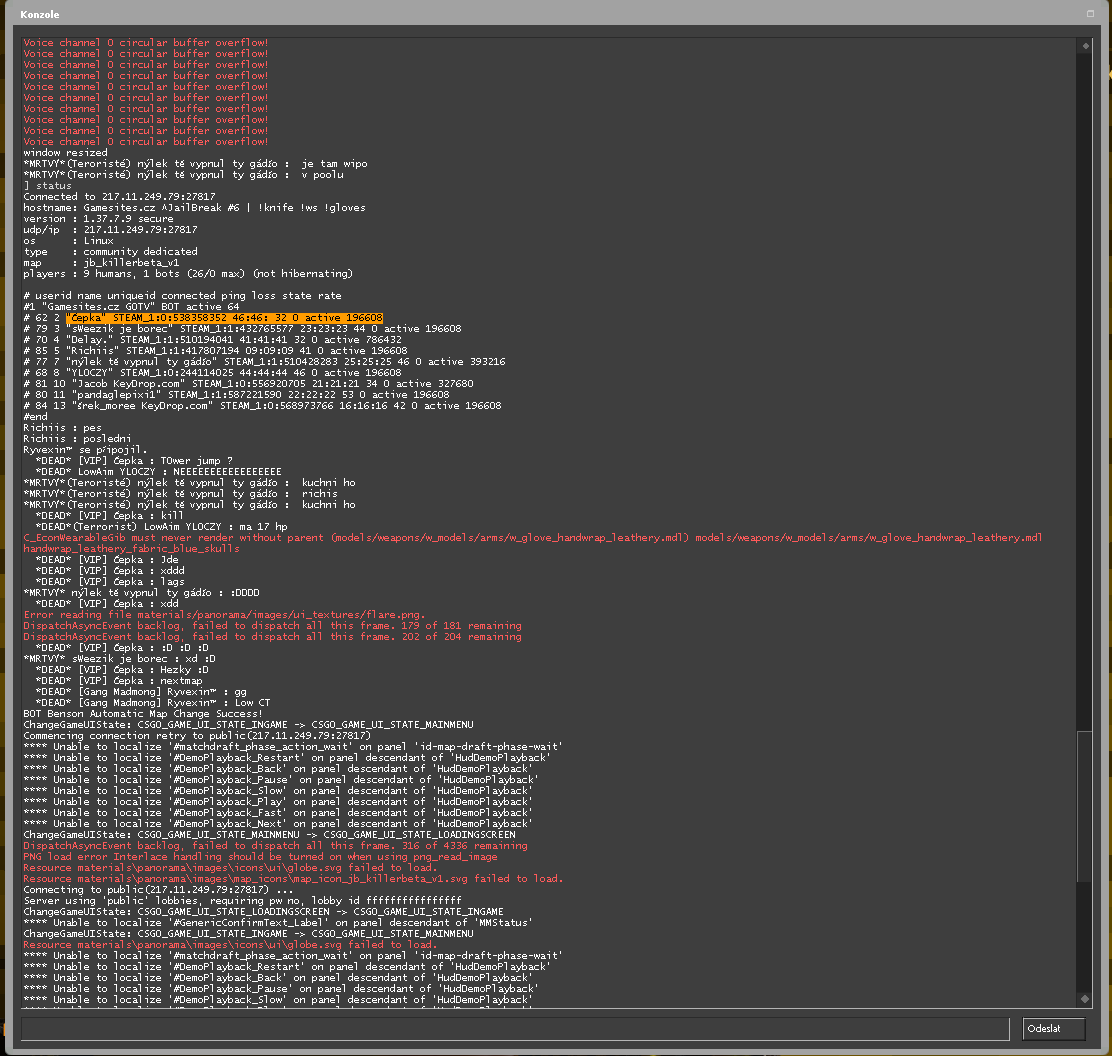This screenshot has width=1112, height=1056.
Task: Click the "#end" line in output
Action: pyautogui.click(x=36, y=417)
